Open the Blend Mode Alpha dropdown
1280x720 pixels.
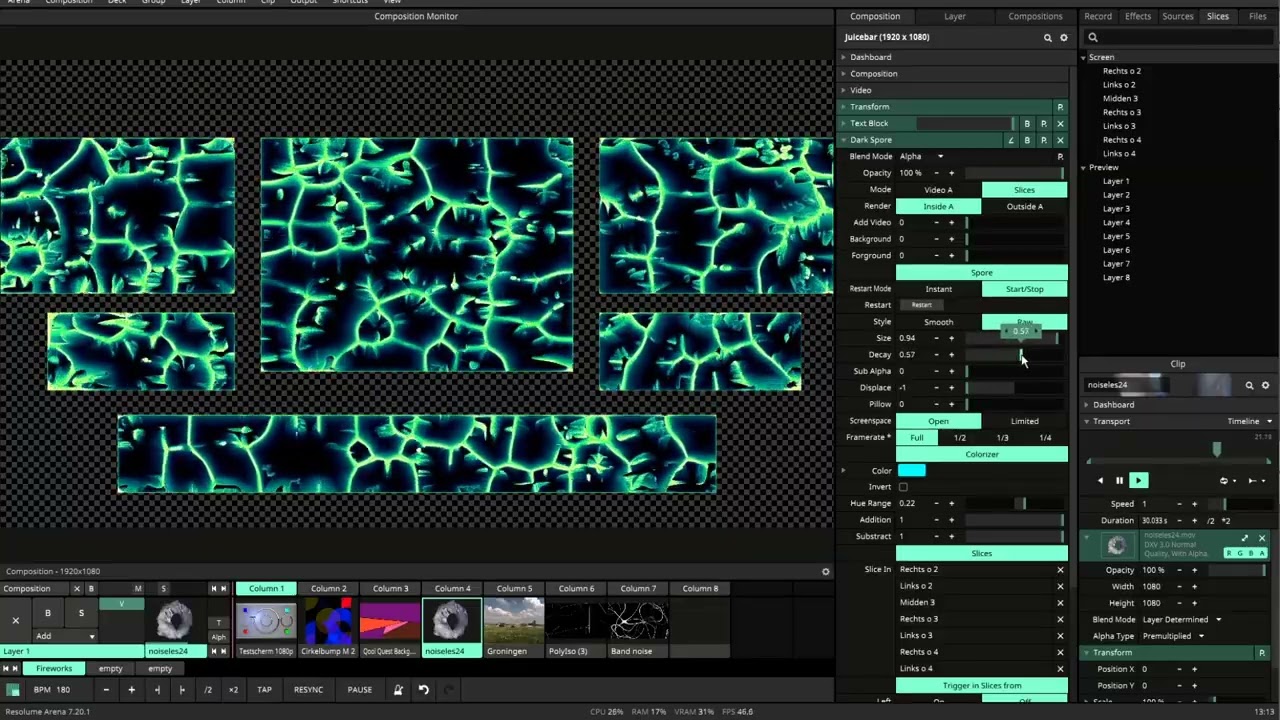921,157
